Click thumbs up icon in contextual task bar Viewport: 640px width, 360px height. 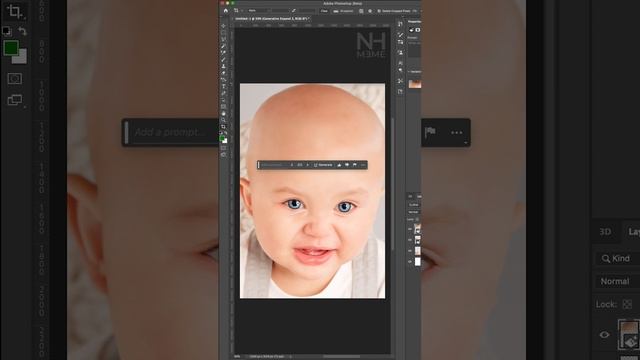pyautogui.click(x=339, y=165)
